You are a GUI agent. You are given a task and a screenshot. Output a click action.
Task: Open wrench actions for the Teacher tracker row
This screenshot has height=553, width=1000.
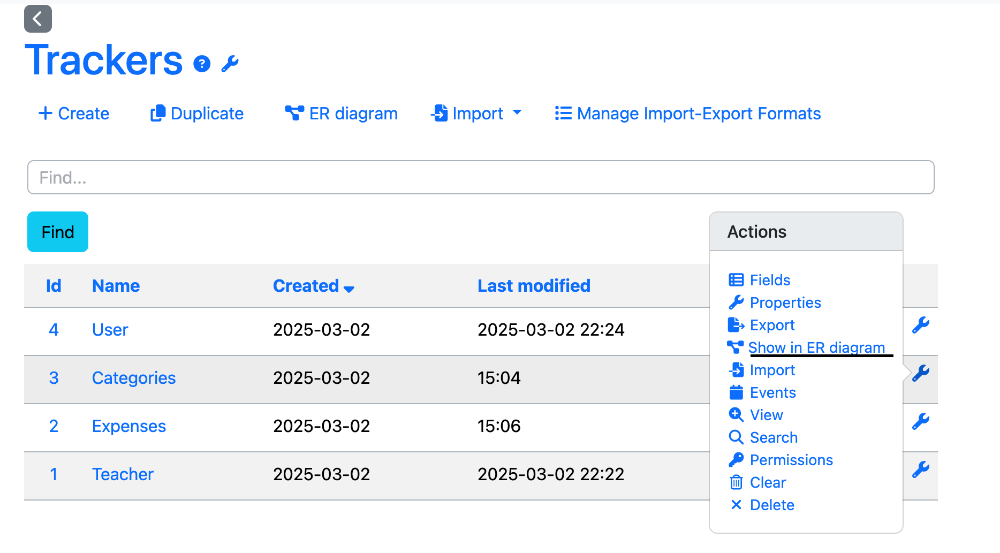click(x=920, y=470)
